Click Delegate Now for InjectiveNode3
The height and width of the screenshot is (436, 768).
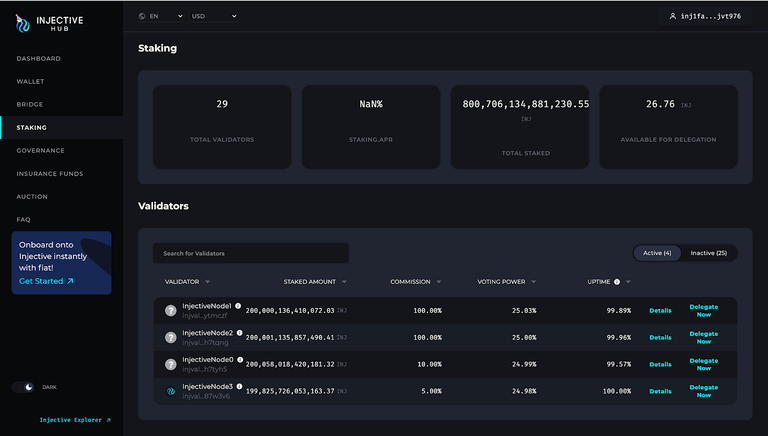[703, 391]
